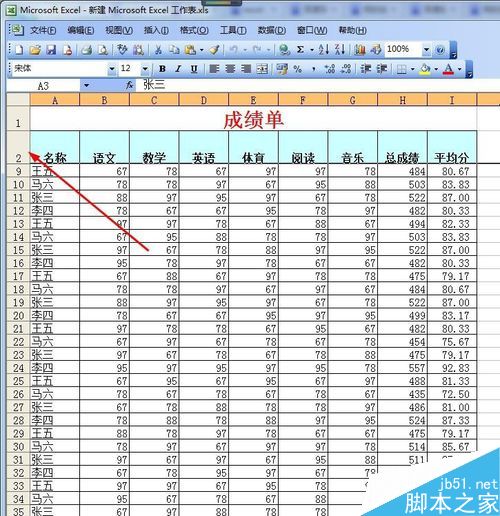Click the Name Box showing A3
The image size is (500, 516).
(43, 86)
